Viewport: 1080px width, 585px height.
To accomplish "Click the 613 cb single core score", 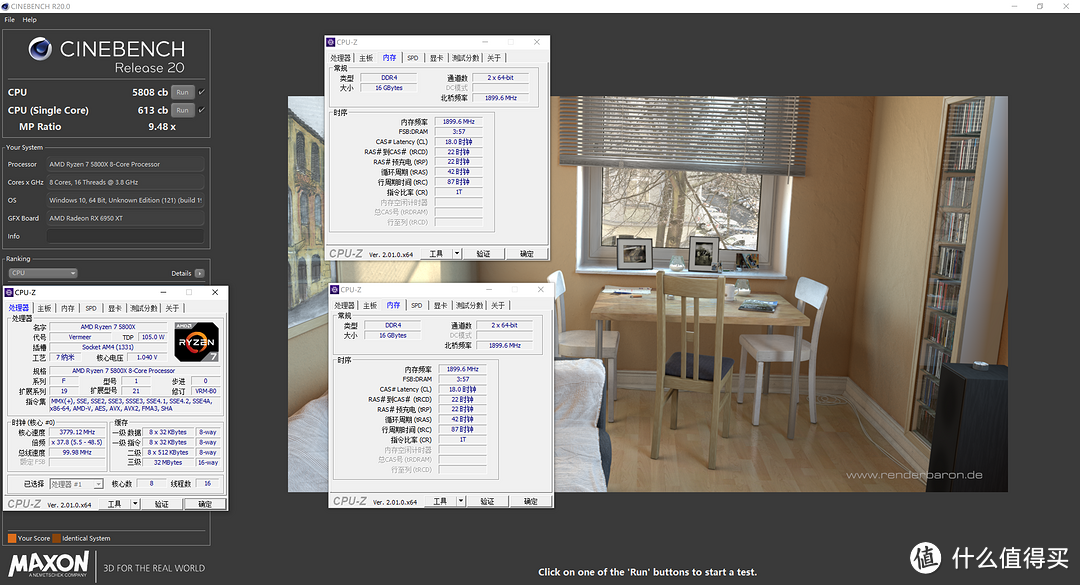I will 153,110.
